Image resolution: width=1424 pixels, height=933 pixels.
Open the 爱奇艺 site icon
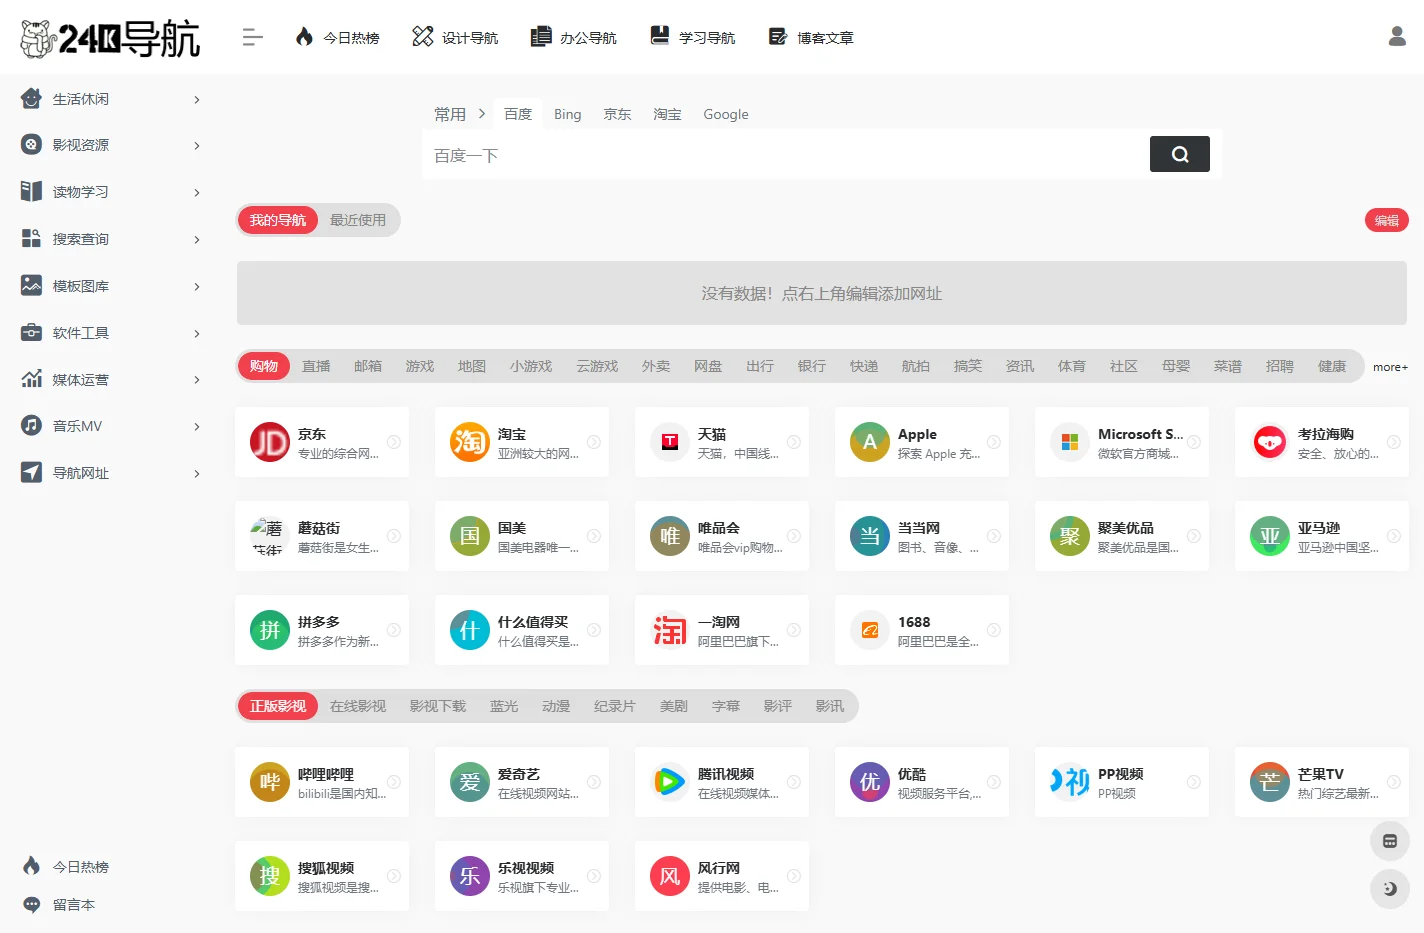[469, 782]
